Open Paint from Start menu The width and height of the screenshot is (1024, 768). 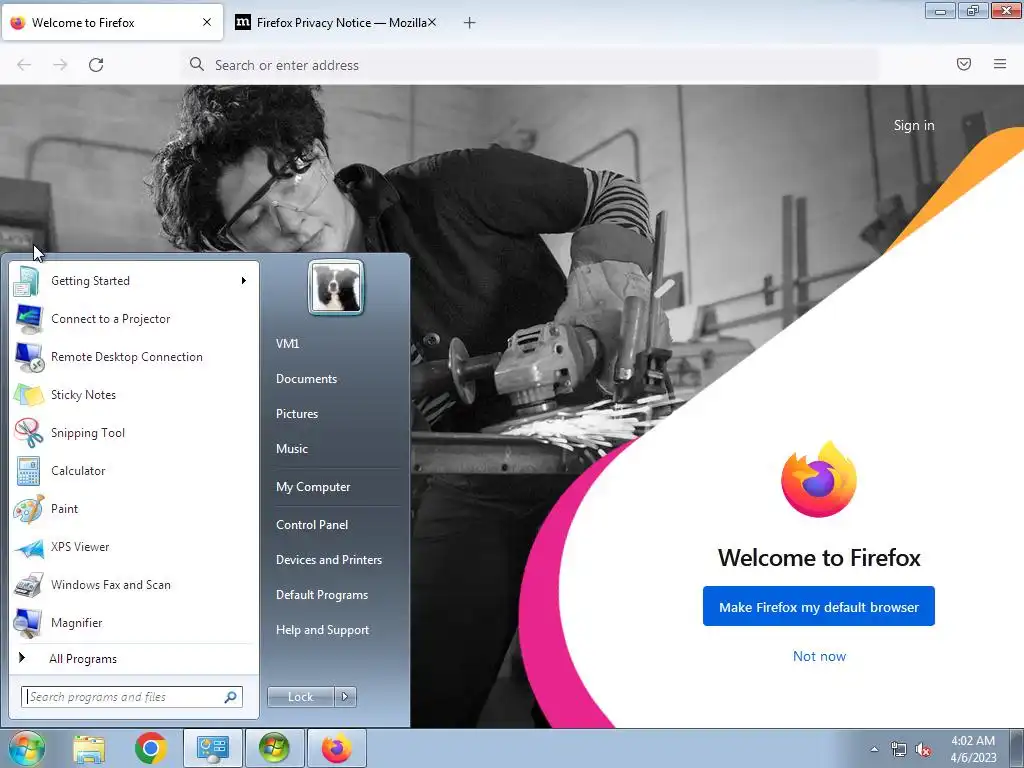[x=134, y=509]
